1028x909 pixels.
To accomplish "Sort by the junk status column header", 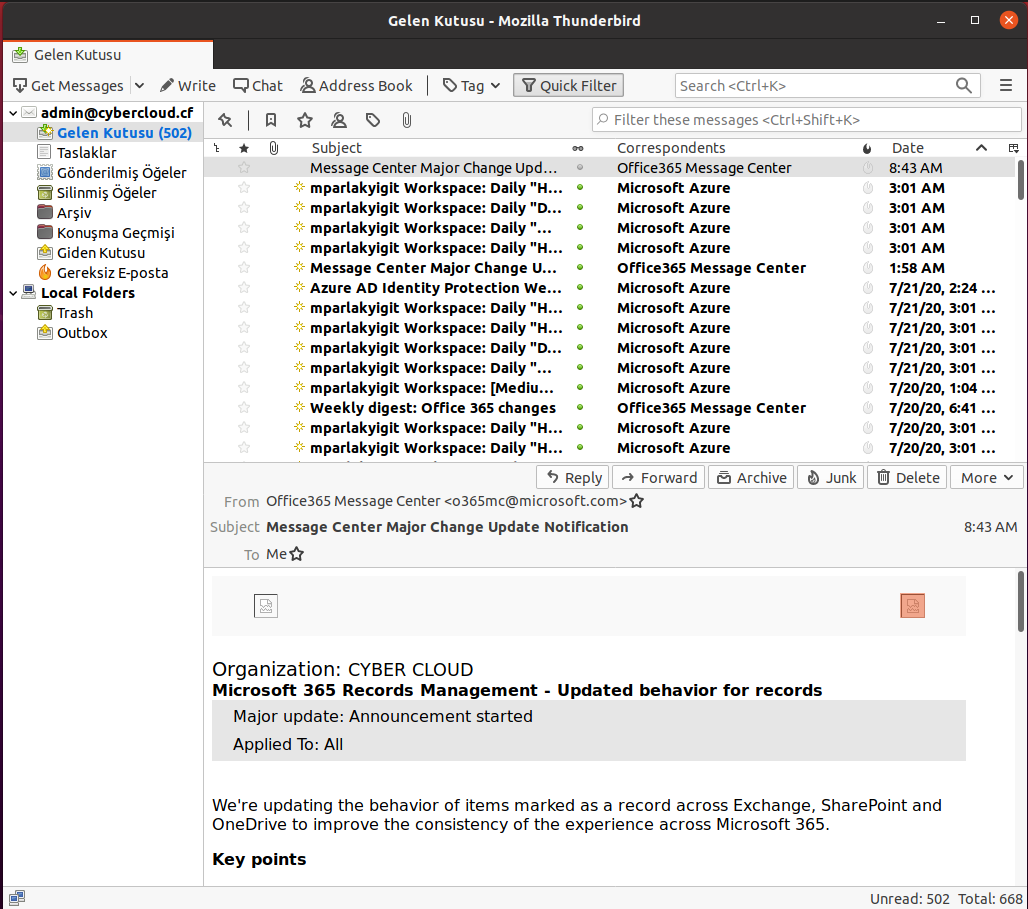I will coord(867,148).
